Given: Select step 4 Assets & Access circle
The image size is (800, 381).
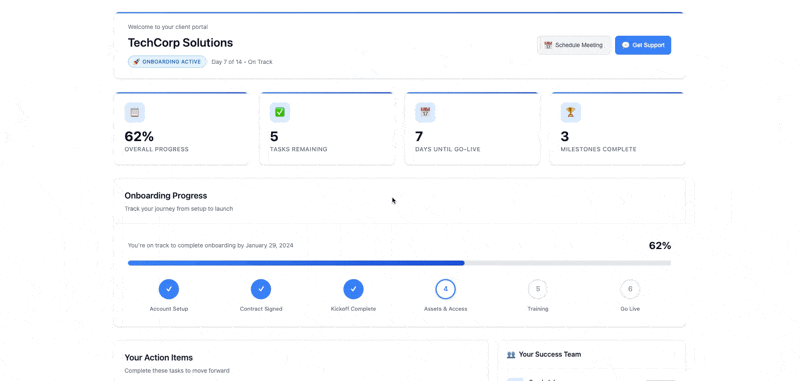Looking at the screenshot, I should click(445, 289).
